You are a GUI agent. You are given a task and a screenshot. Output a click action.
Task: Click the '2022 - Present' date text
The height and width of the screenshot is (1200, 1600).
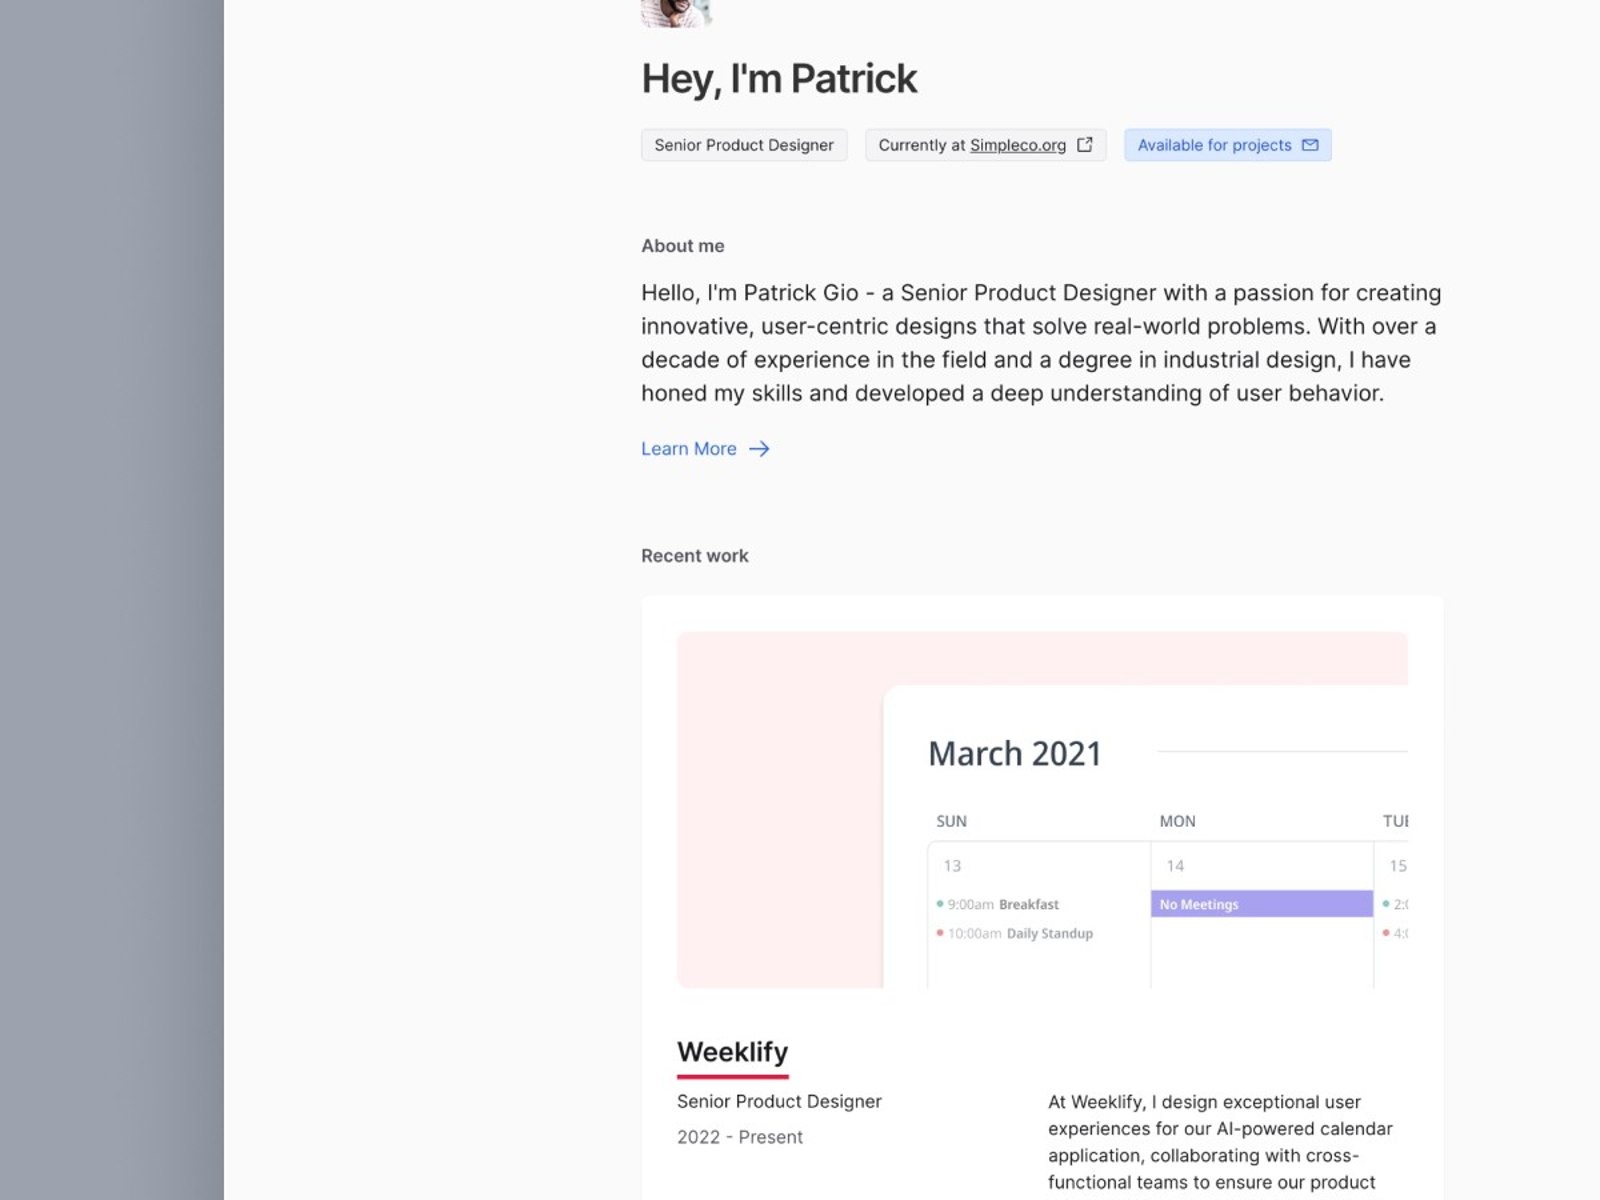(740, 1137)
